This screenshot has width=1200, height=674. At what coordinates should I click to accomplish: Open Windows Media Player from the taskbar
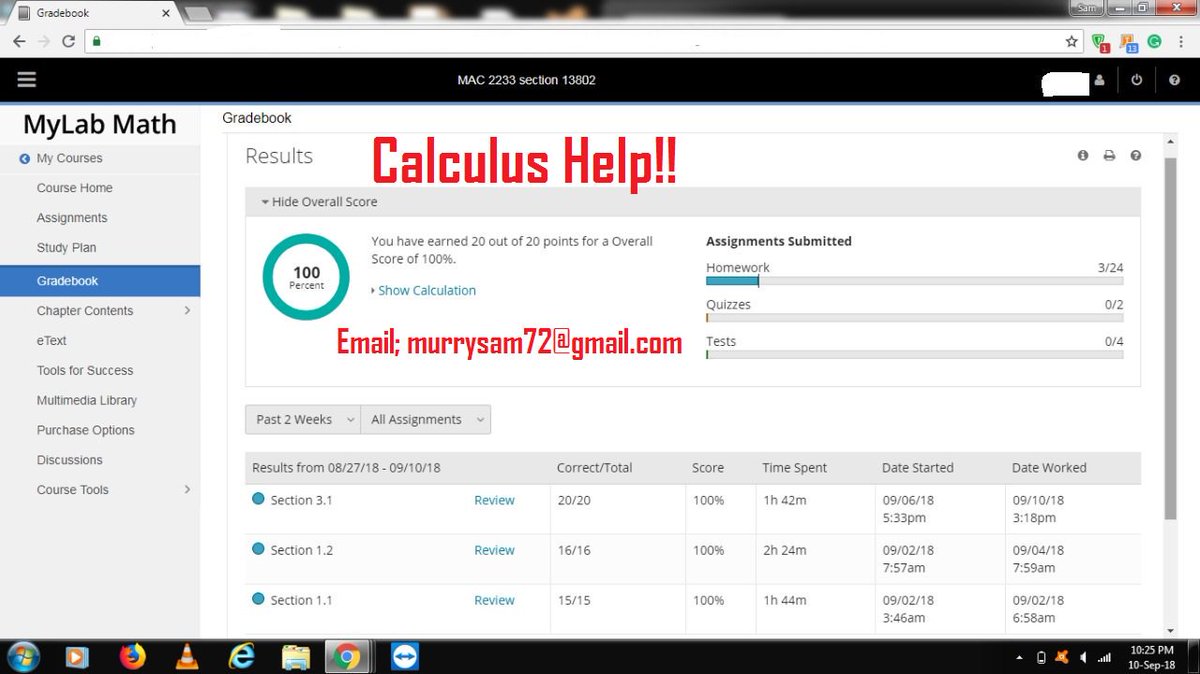coord(76,657)
